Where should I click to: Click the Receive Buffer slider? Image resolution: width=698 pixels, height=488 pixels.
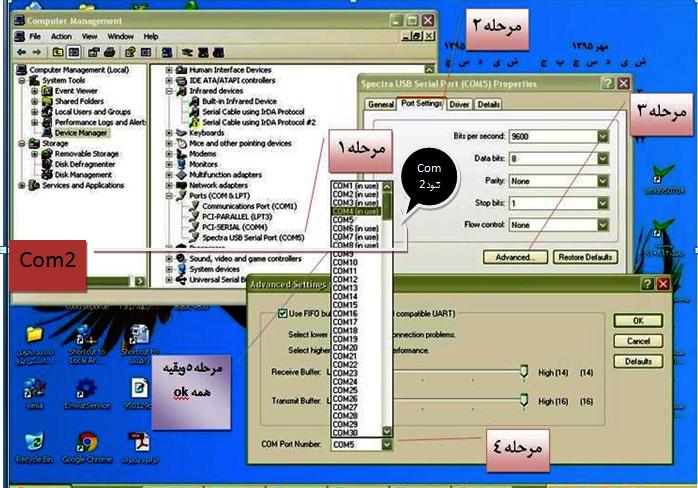pyautogui.click(x=523, y=371)
